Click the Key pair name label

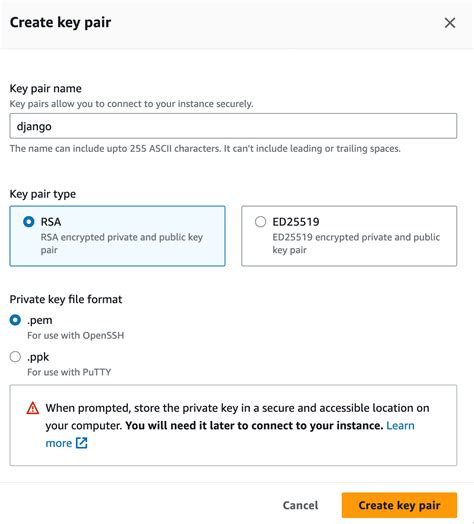[x=45, y=89]
